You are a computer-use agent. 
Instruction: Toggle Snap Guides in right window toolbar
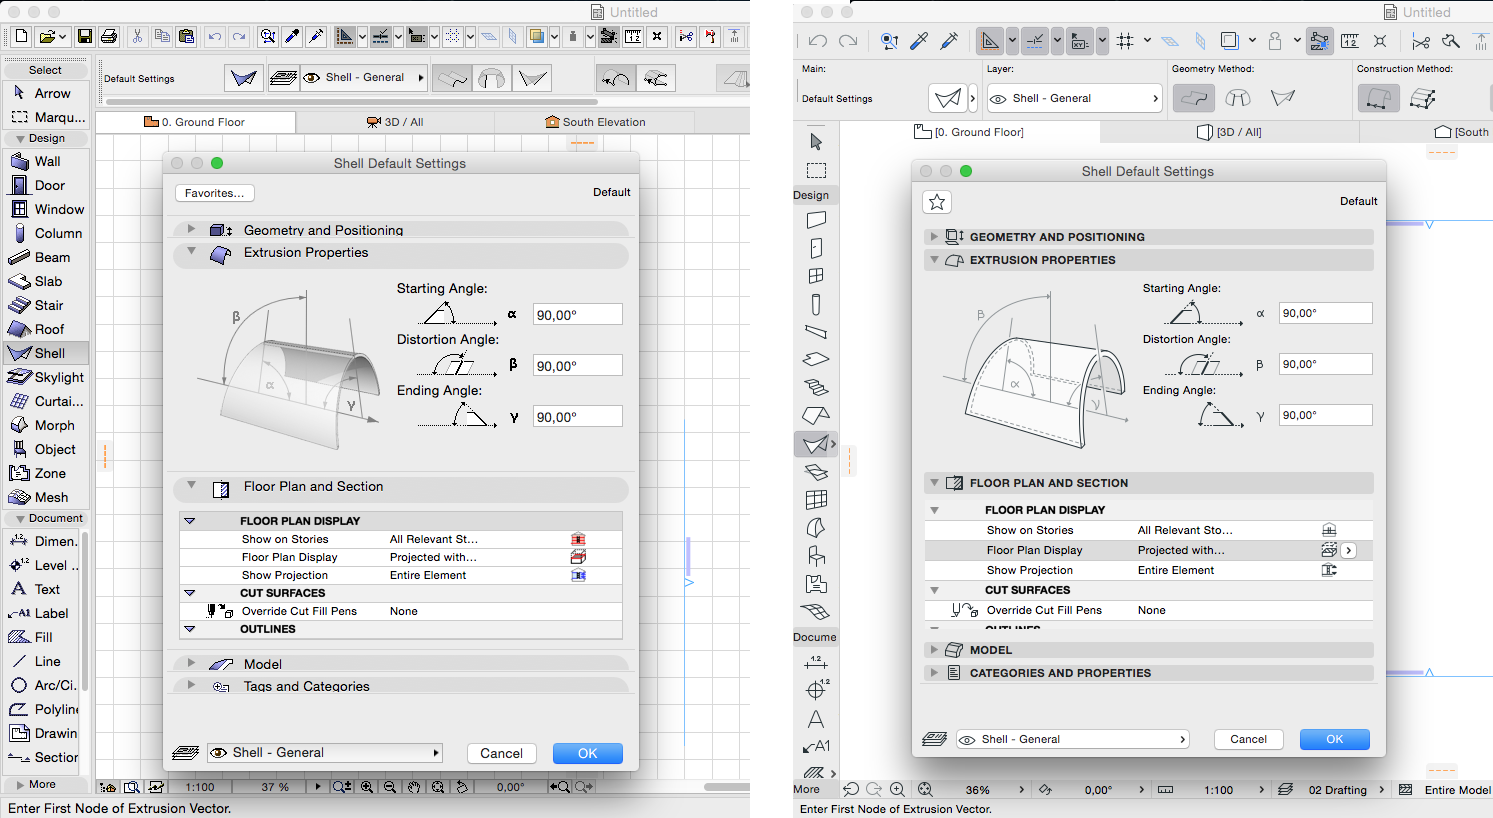[x=1034, y=41]
